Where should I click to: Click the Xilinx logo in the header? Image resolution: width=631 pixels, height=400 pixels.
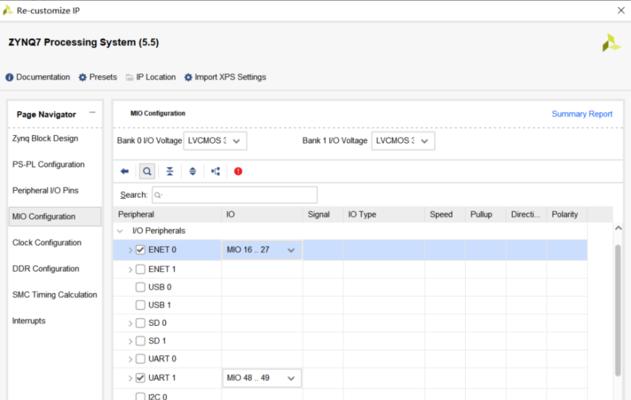click(x=611, y=43)
